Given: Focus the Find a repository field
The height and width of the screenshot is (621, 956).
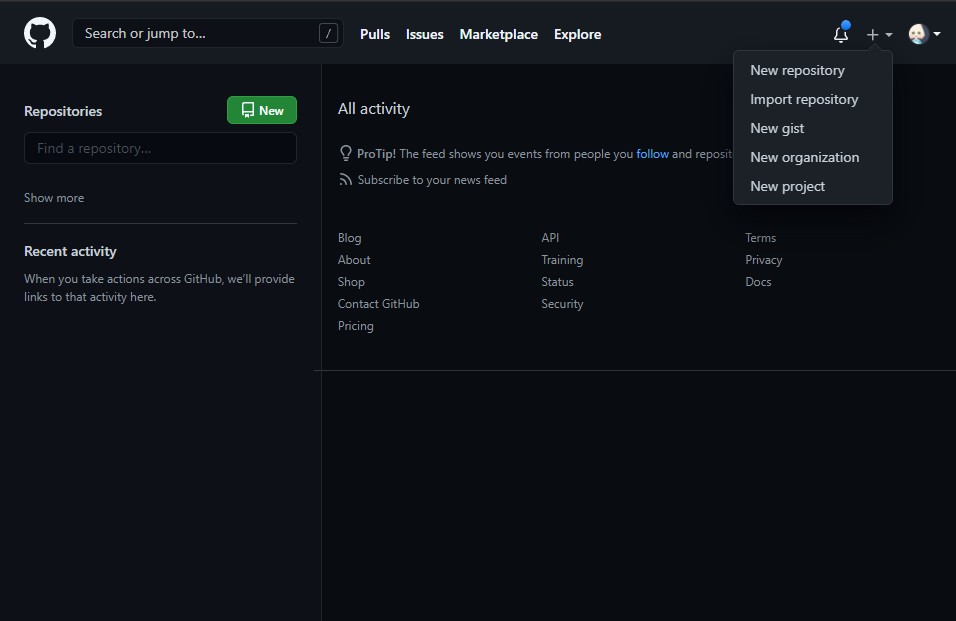Looking at the screenshot, I should pos(160,148).
